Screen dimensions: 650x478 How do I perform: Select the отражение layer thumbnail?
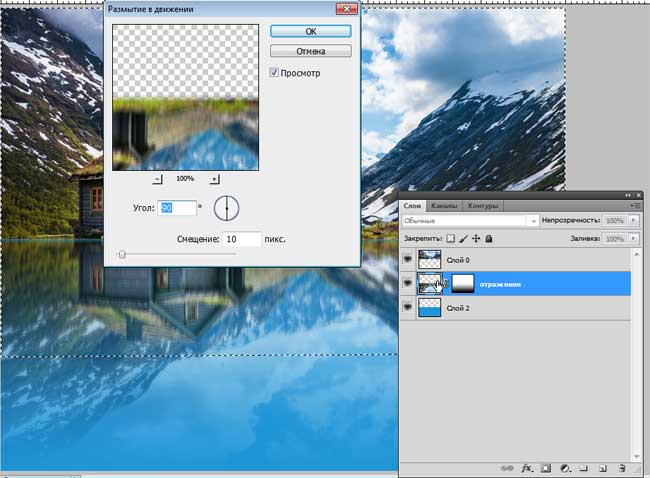pyautogui.click(x=429, y=284)
